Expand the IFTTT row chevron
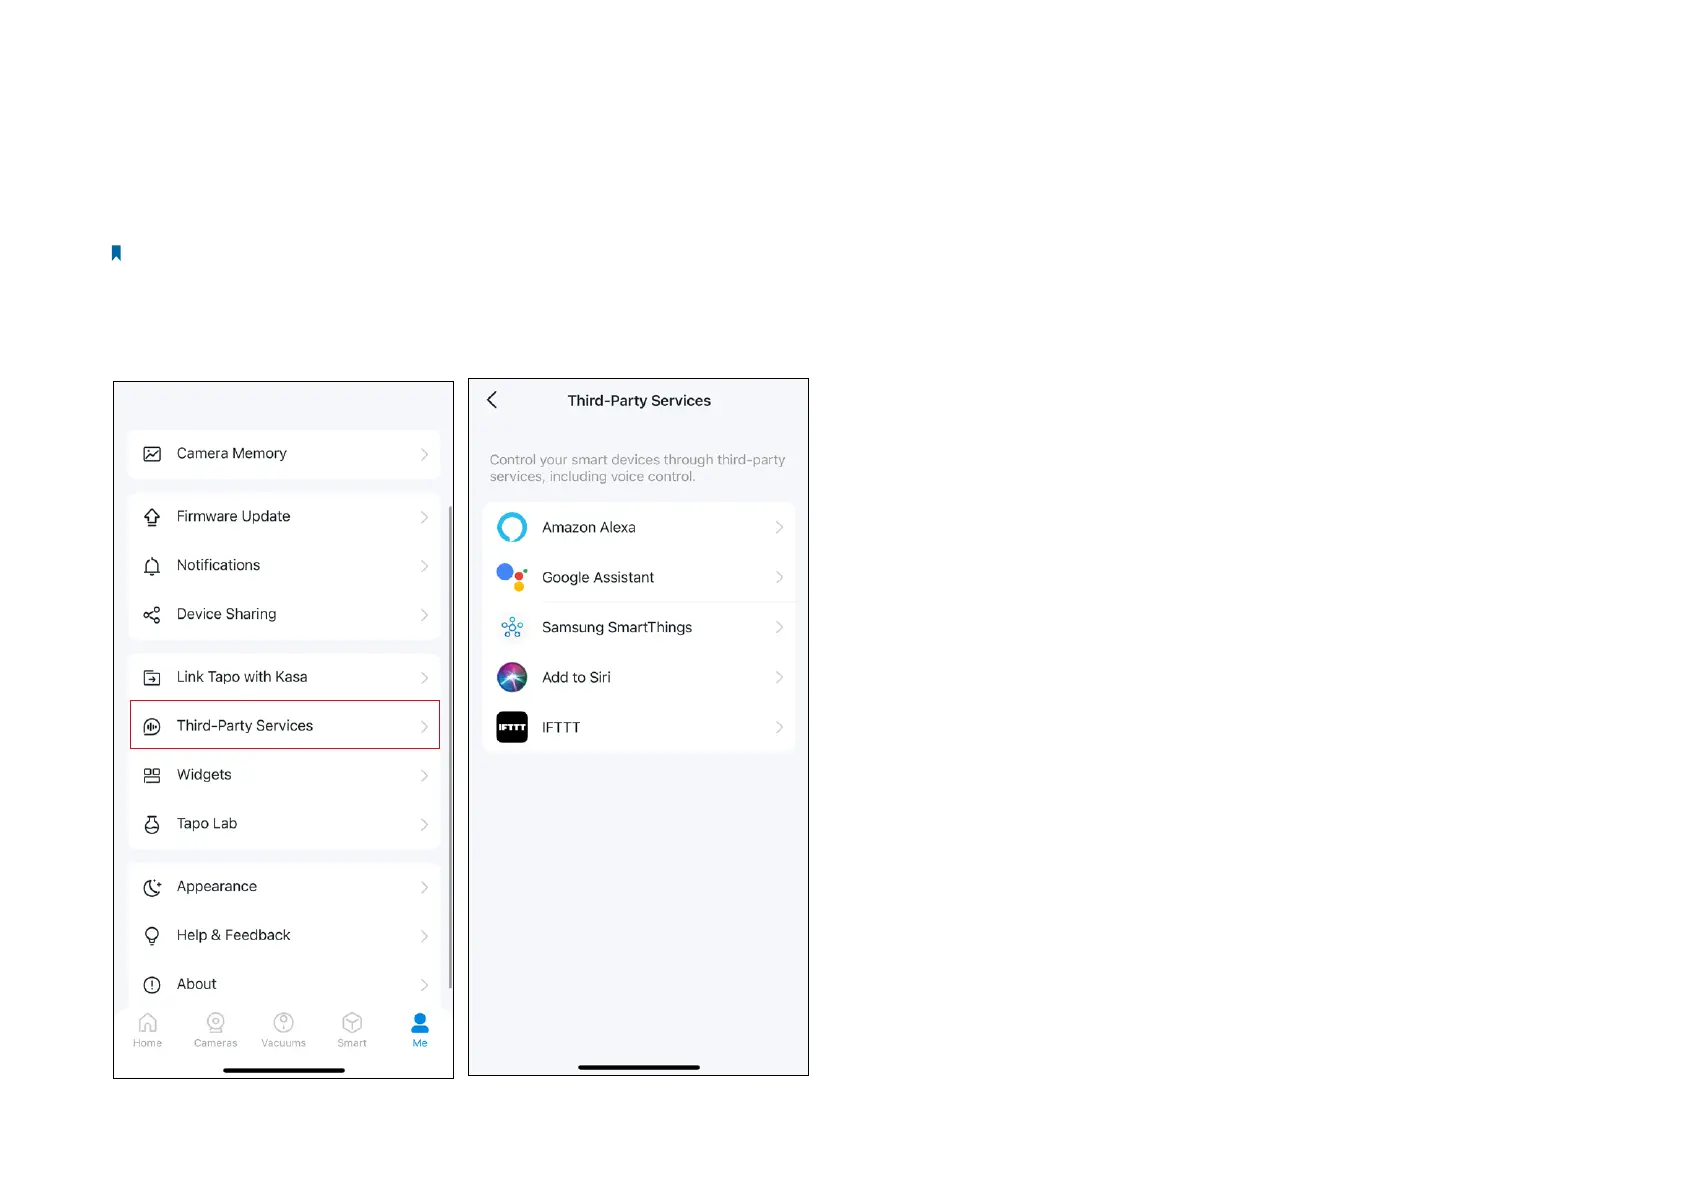 click(x=779, y=727)
